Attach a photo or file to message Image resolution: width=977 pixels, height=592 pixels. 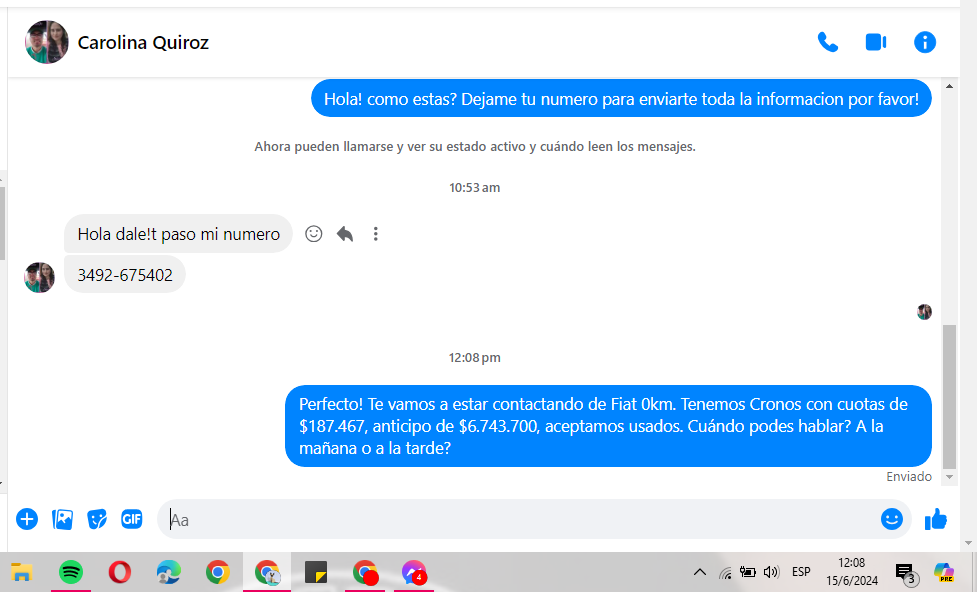pos(62,519)
